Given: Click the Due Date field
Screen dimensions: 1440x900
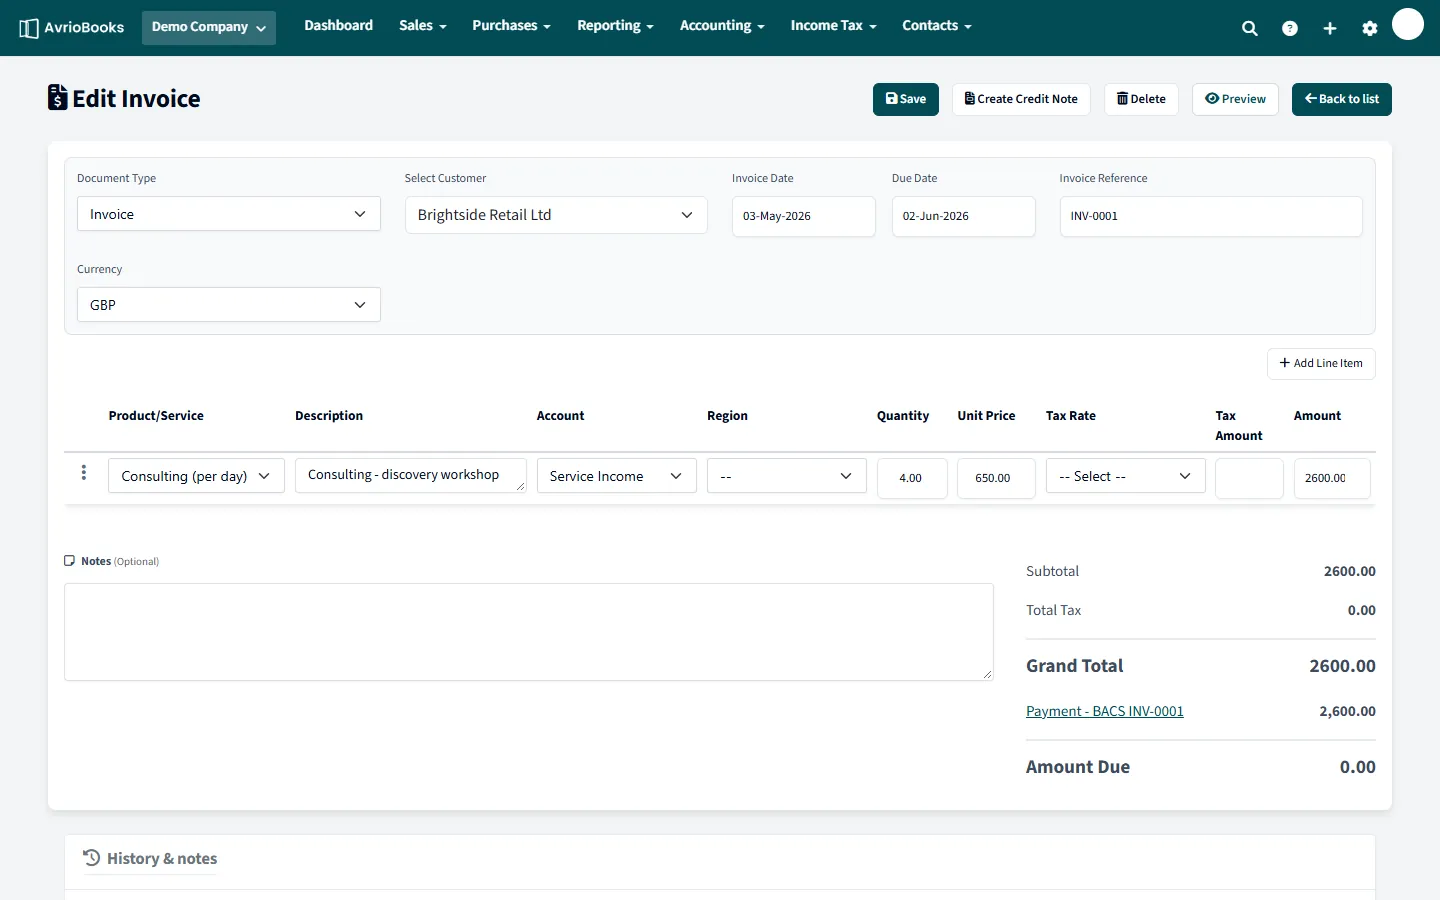Looking at the screenshot, I should tap(964, 216).
